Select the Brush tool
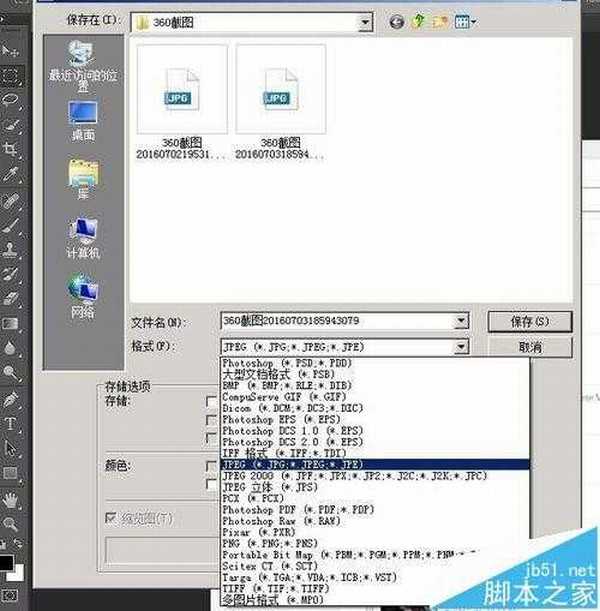600x611 pixels. (9, 226)
